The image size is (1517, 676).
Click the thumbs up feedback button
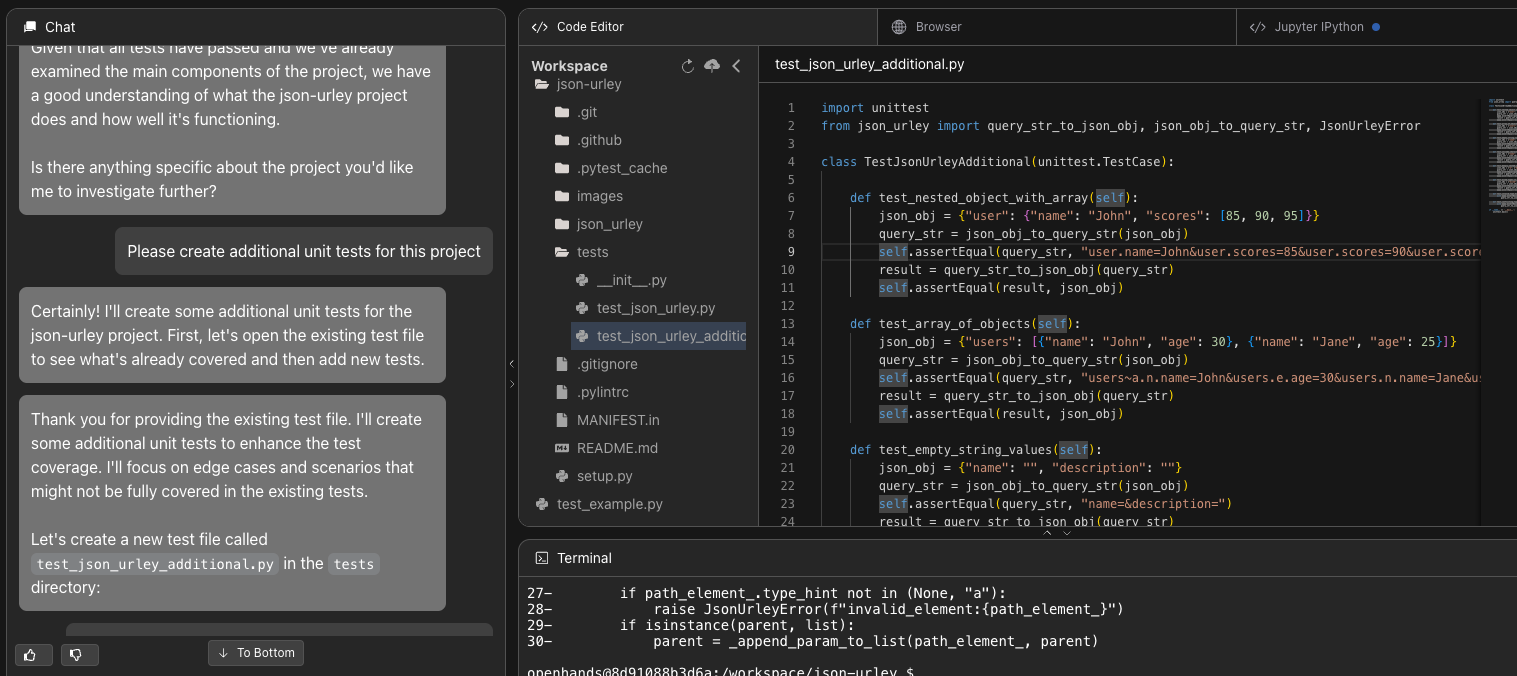pos(33,655)
